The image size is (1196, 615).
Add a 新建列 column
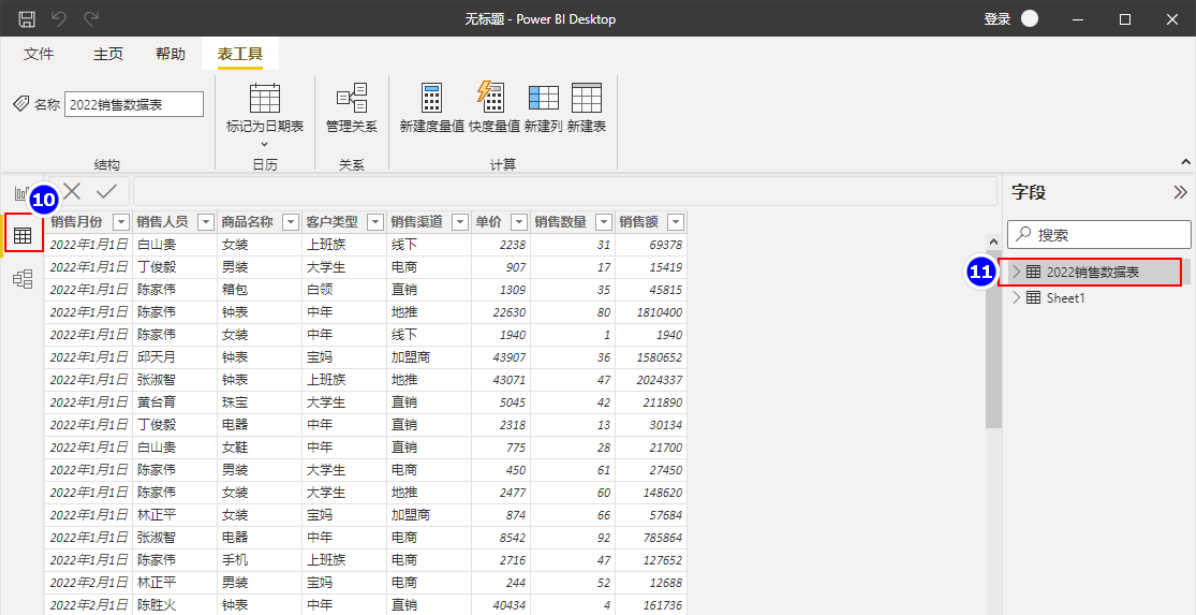click(543, 107)
